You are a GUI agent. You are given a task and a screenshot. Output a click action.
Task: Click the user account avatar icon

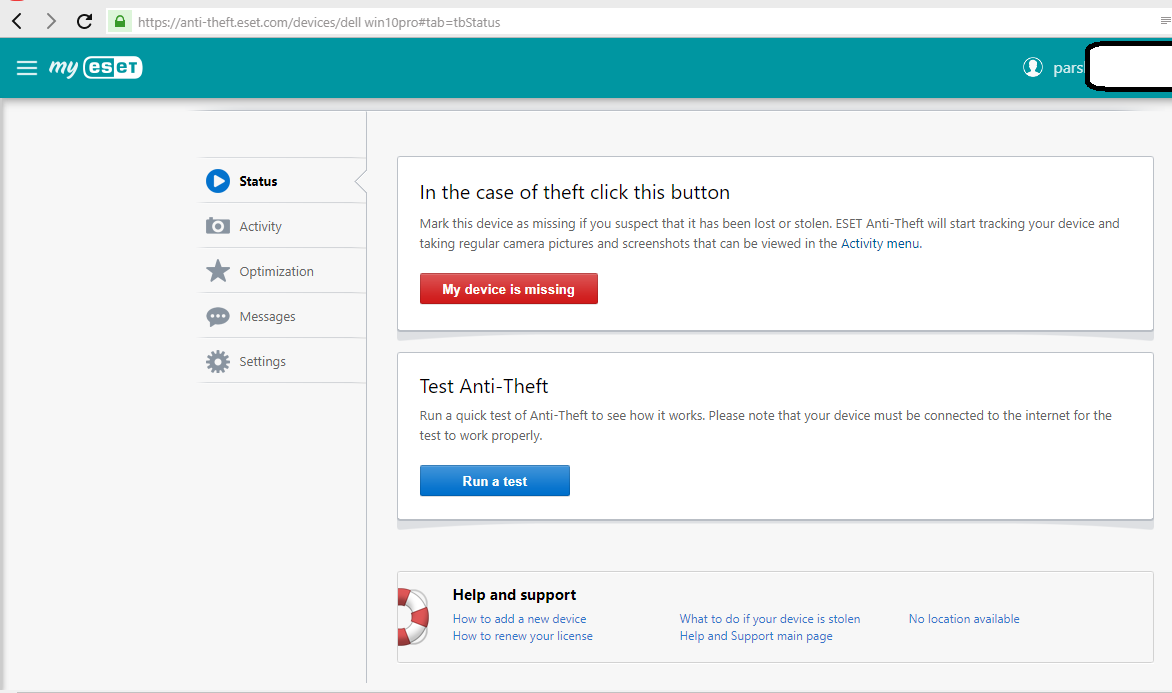pos(1033,67)
